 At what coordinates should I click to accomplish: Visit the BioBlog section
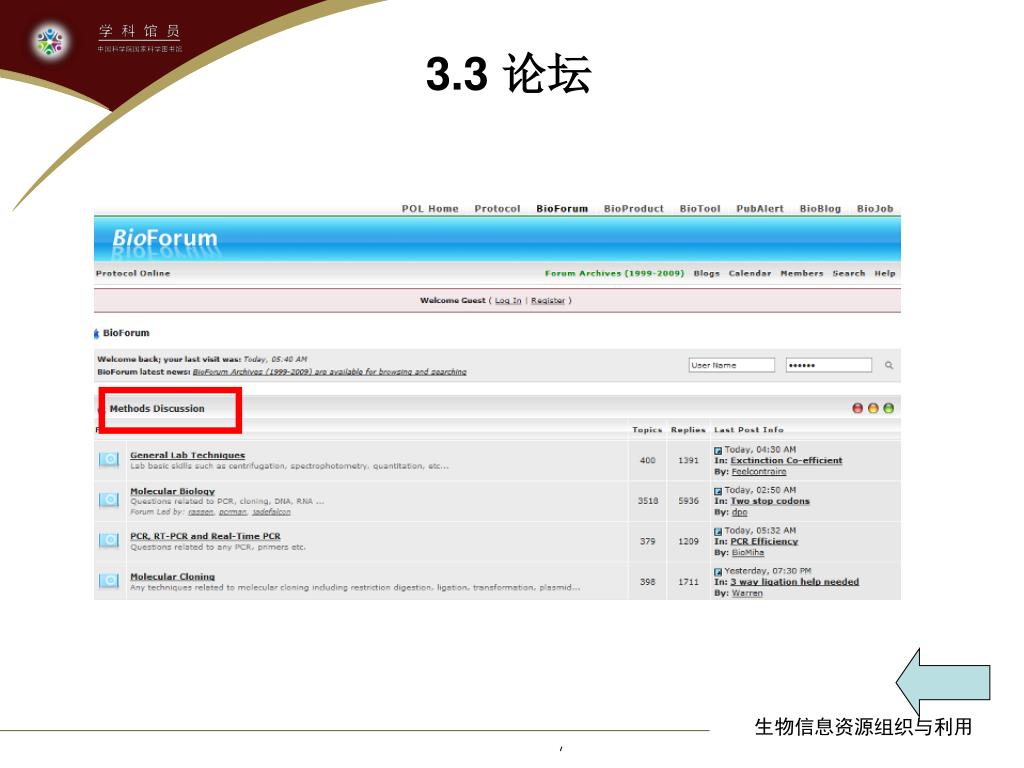click(x=820, y=208)
